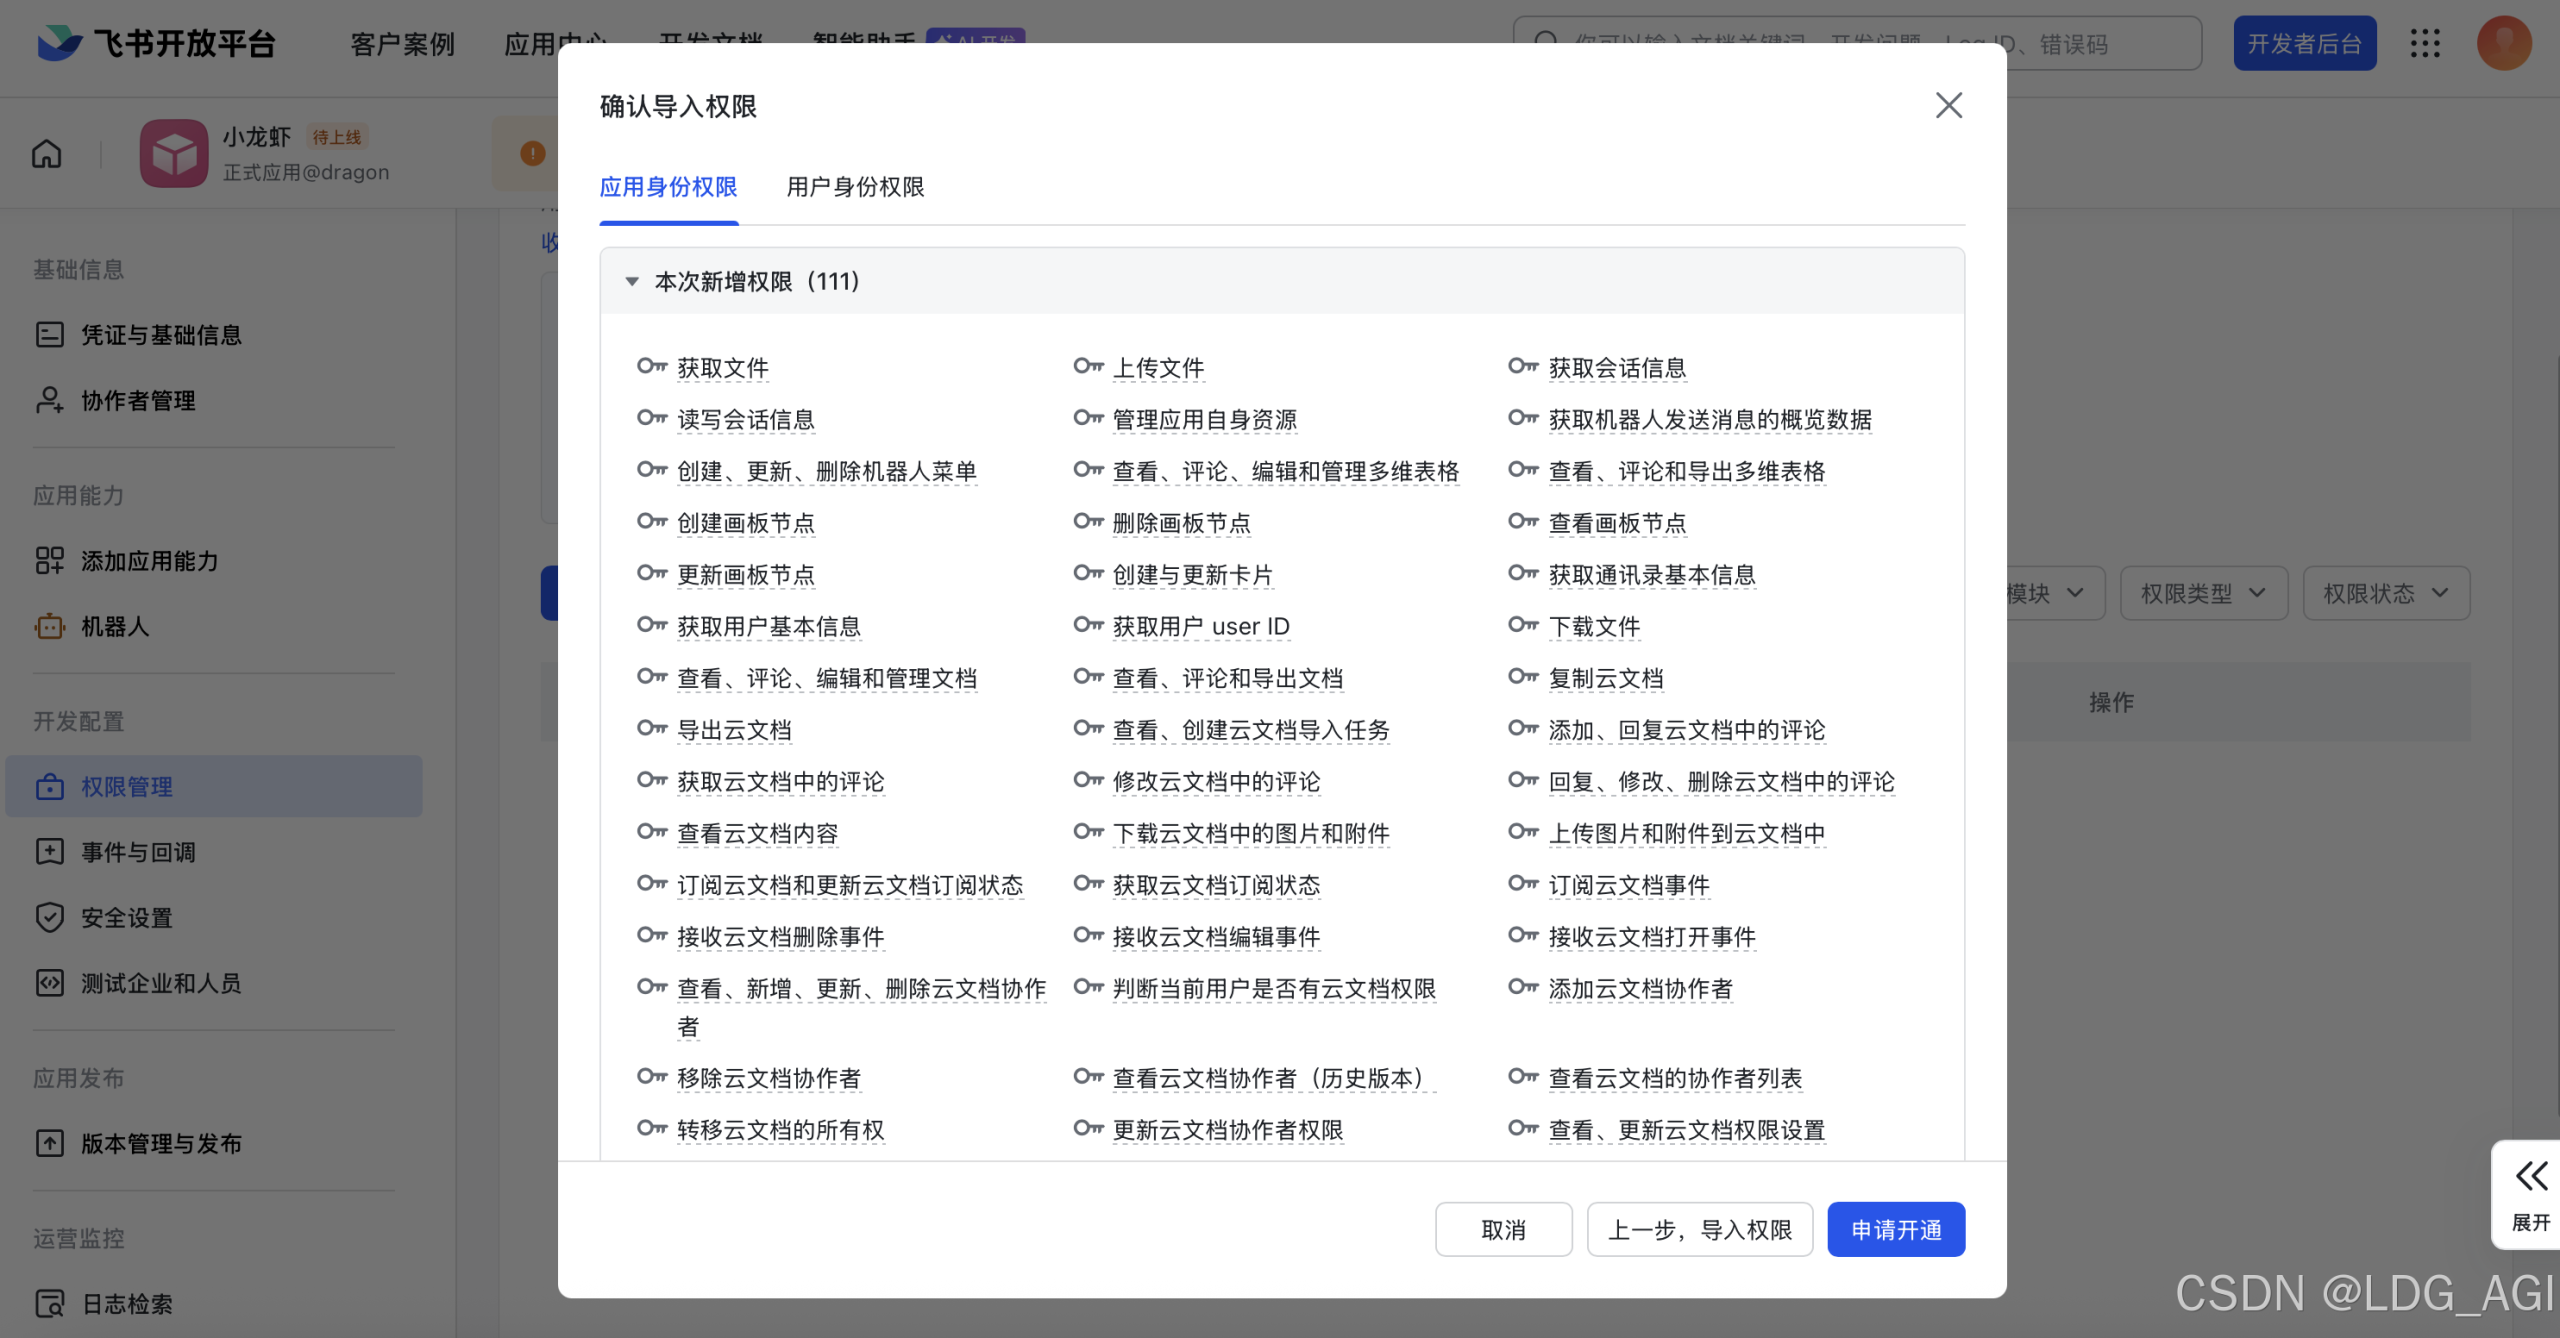Image resolution: width=2560 pixels, height=1338 pixels.
Task: Click 展开 to expand the side panel
Action: [2531, 1195]
